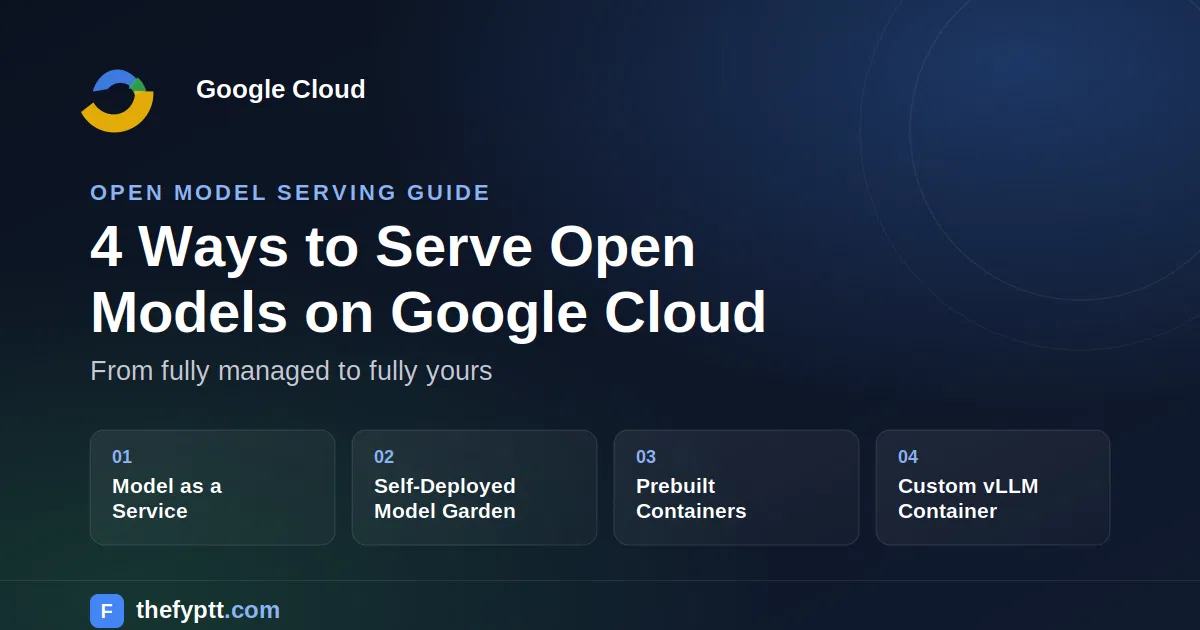The width and height of the screenshot is (1200, 630).
Task: Open the "Self-Deployed Model Garden" card
Action: [x=474, y=487]
